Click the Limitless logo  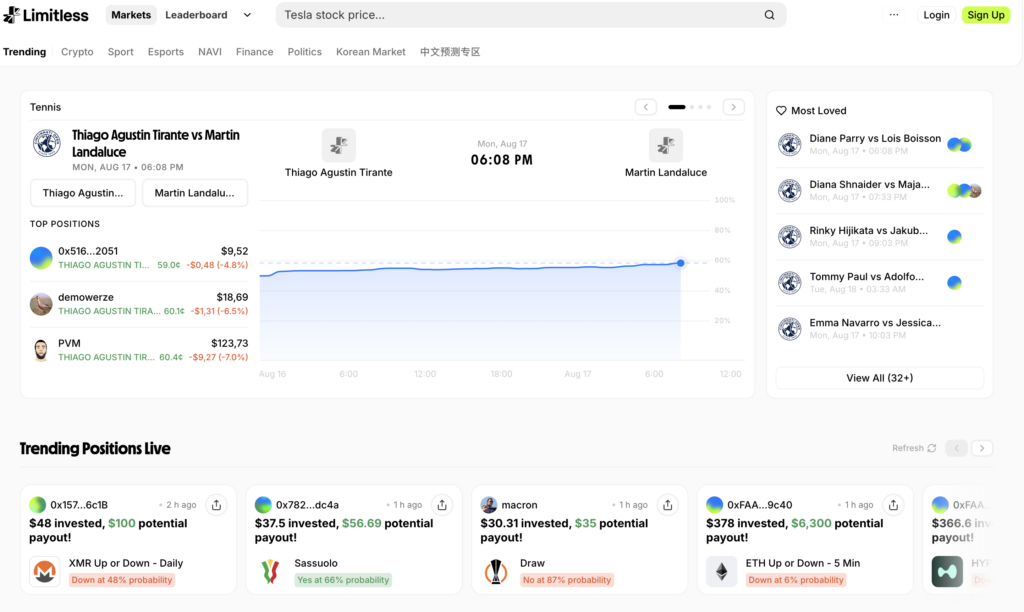click(x=46, y=15)
